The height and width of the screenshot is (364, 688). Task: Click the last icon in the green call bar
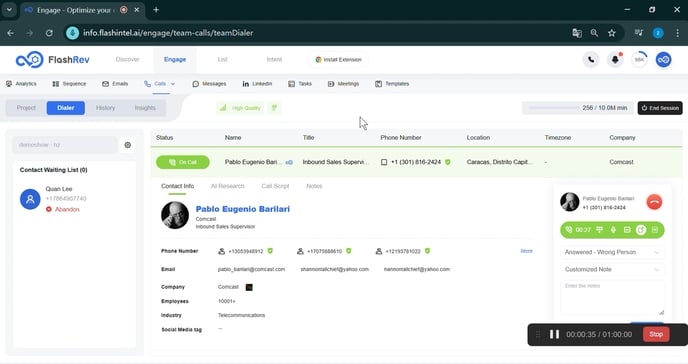(655, 230)
